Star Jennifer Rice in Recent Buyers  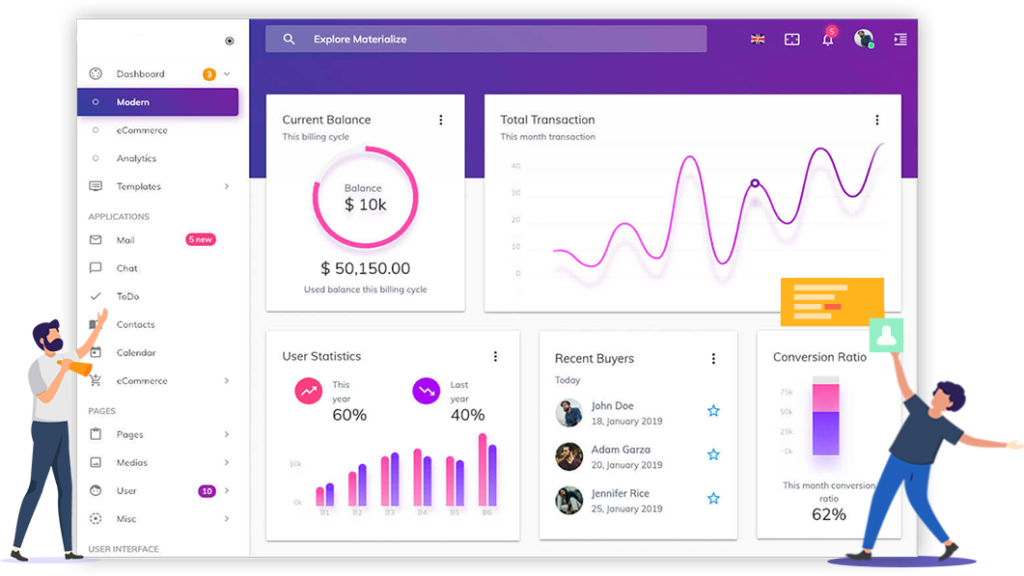point(713,498)
